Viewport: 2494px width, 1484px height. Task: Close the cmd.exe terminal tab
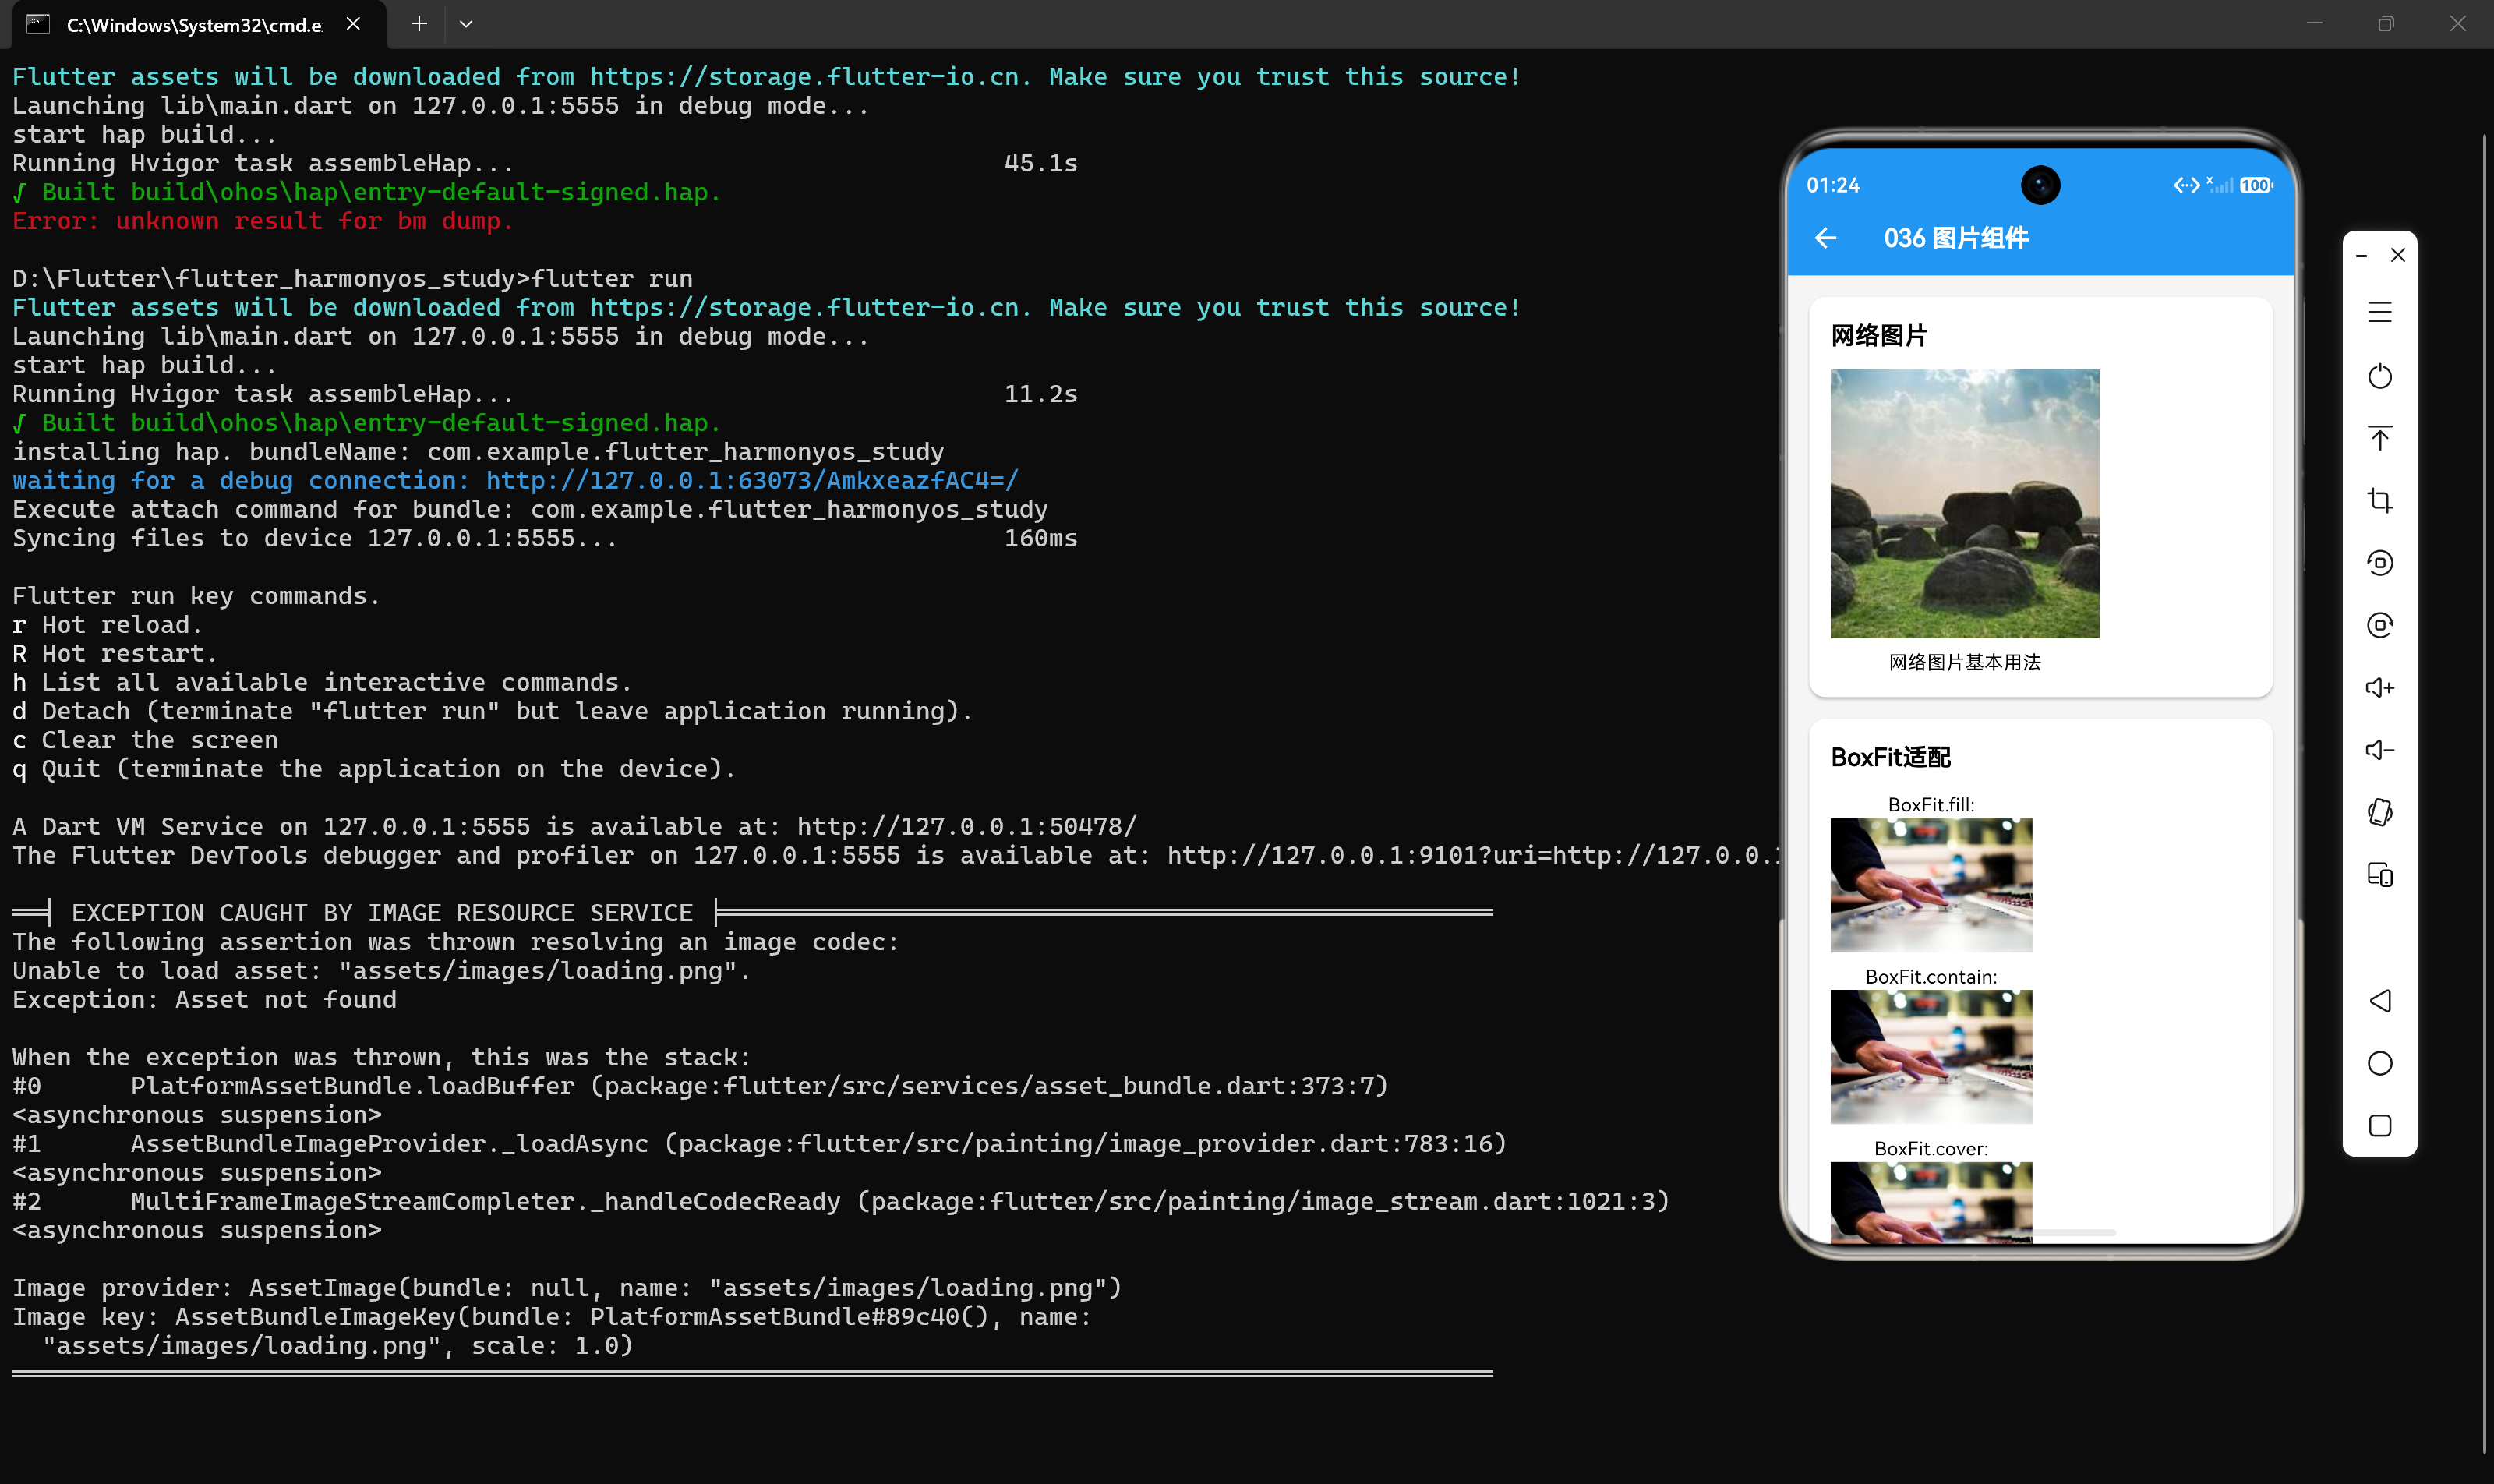(x=353, y=24)
